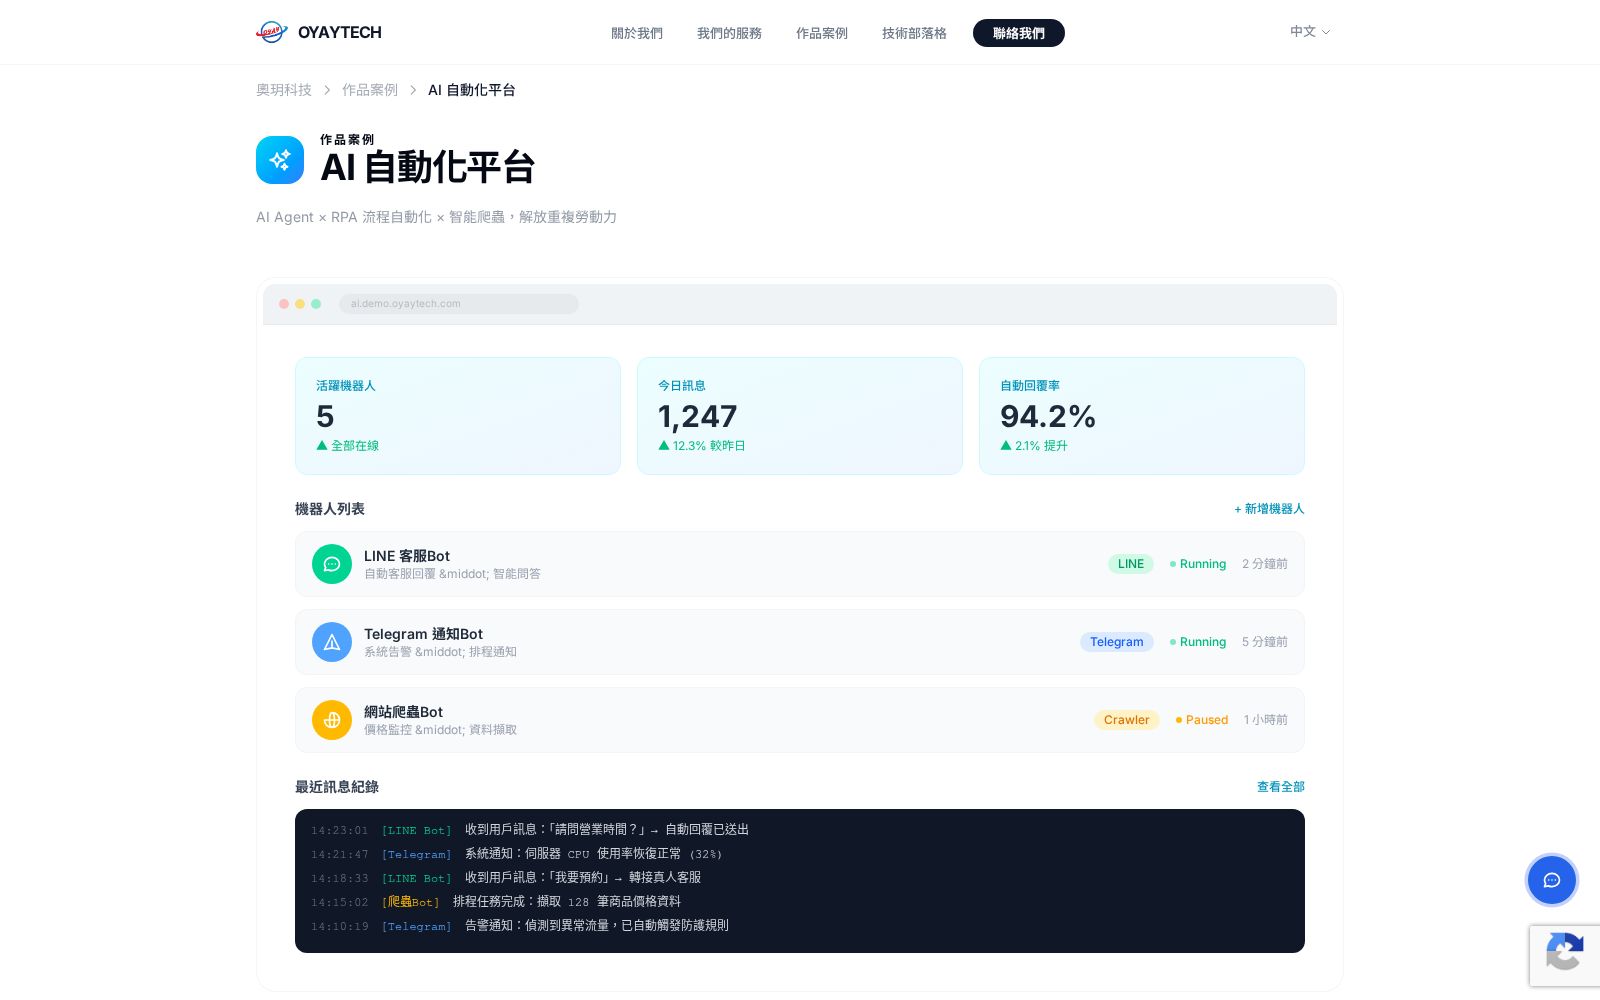The height and width of the screenshot is (1000, 1600).
Task: Open 查看全部 for message logs
Action: point(1281,787)
